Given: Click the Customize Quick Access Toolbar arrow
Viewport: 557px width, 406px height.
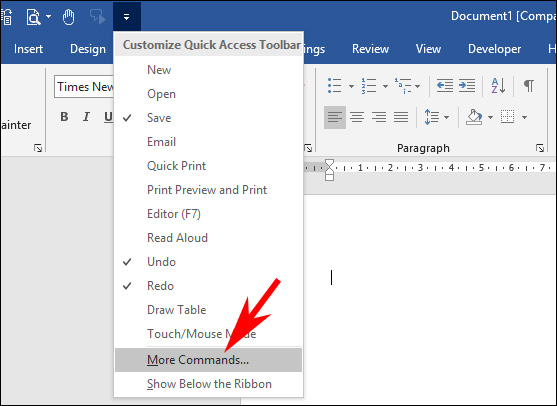Looking at the screenshot, I should click(126, 16).
